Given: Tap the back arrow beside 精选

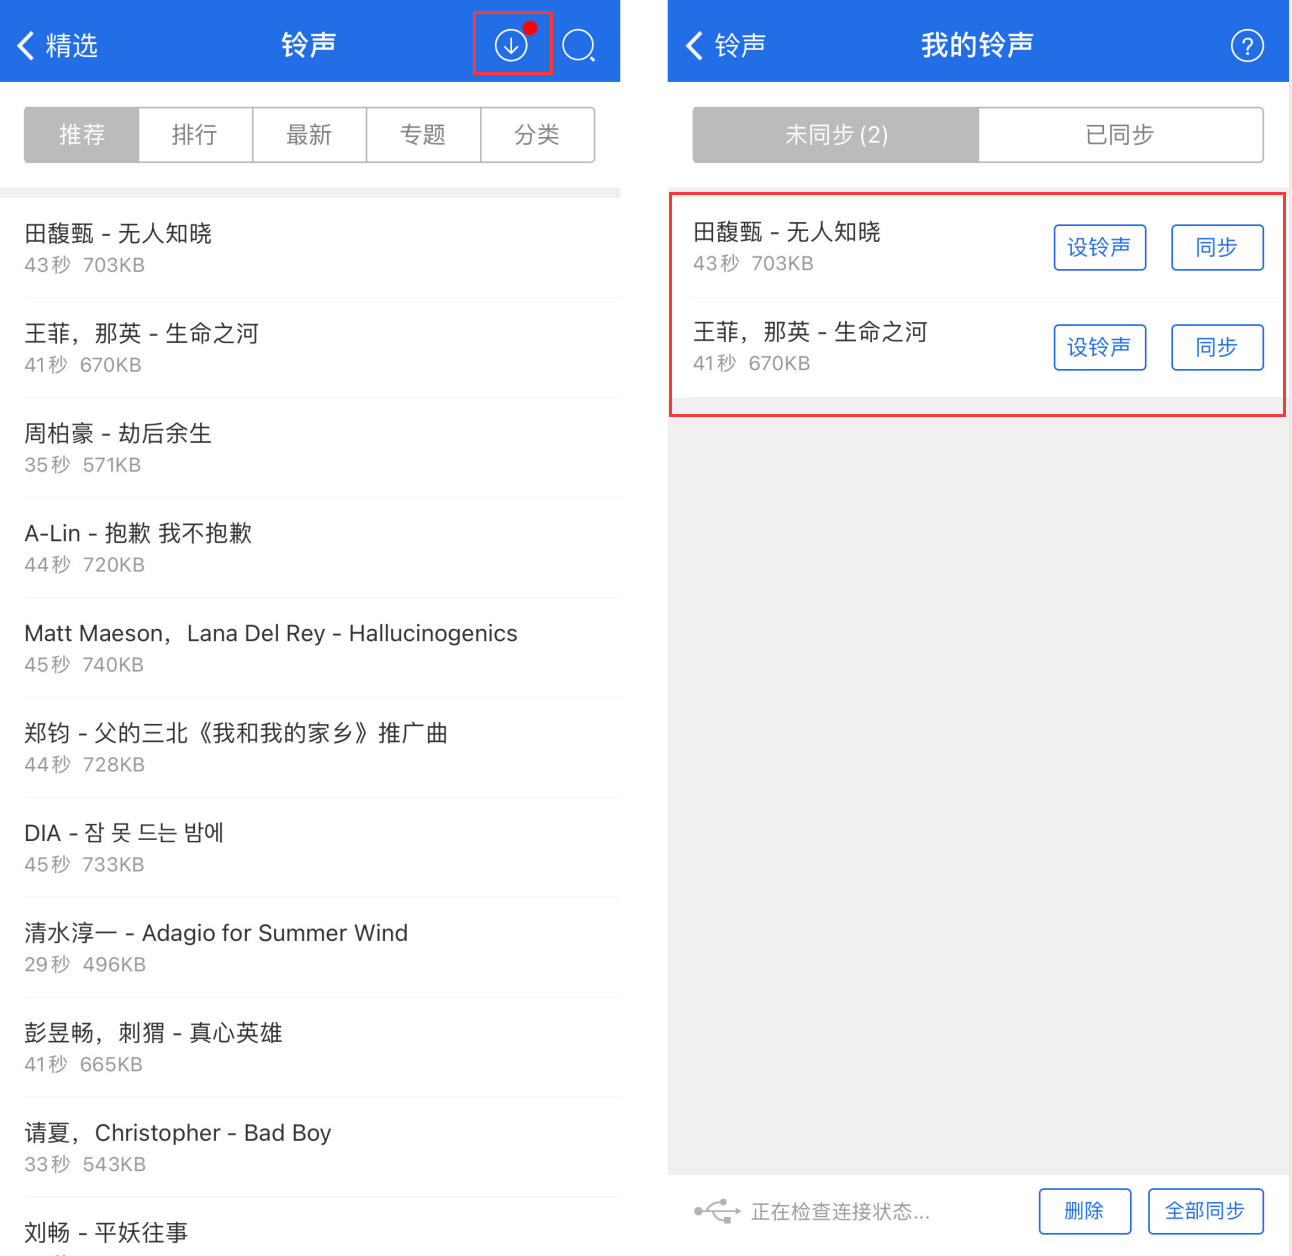Looking at the screenshot, I should tap(25, 44).
